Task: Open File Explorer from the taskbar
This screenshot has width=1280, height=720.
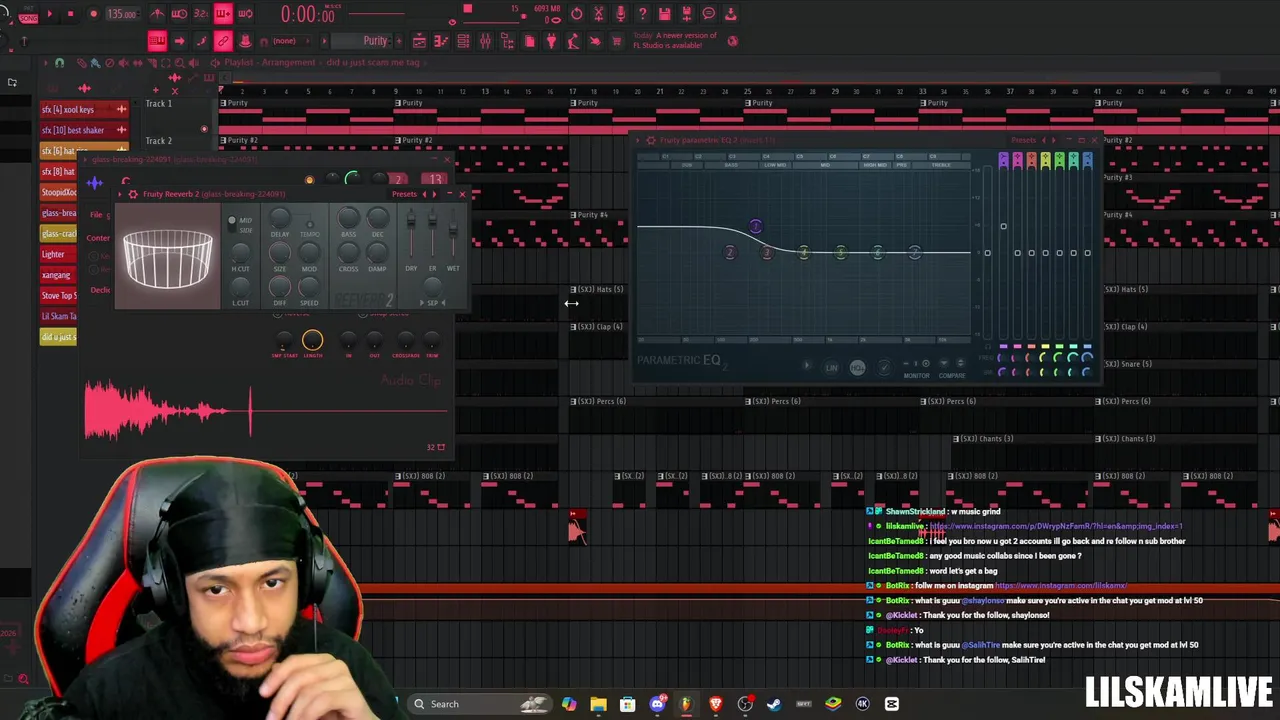Action: tap(598, 704)
